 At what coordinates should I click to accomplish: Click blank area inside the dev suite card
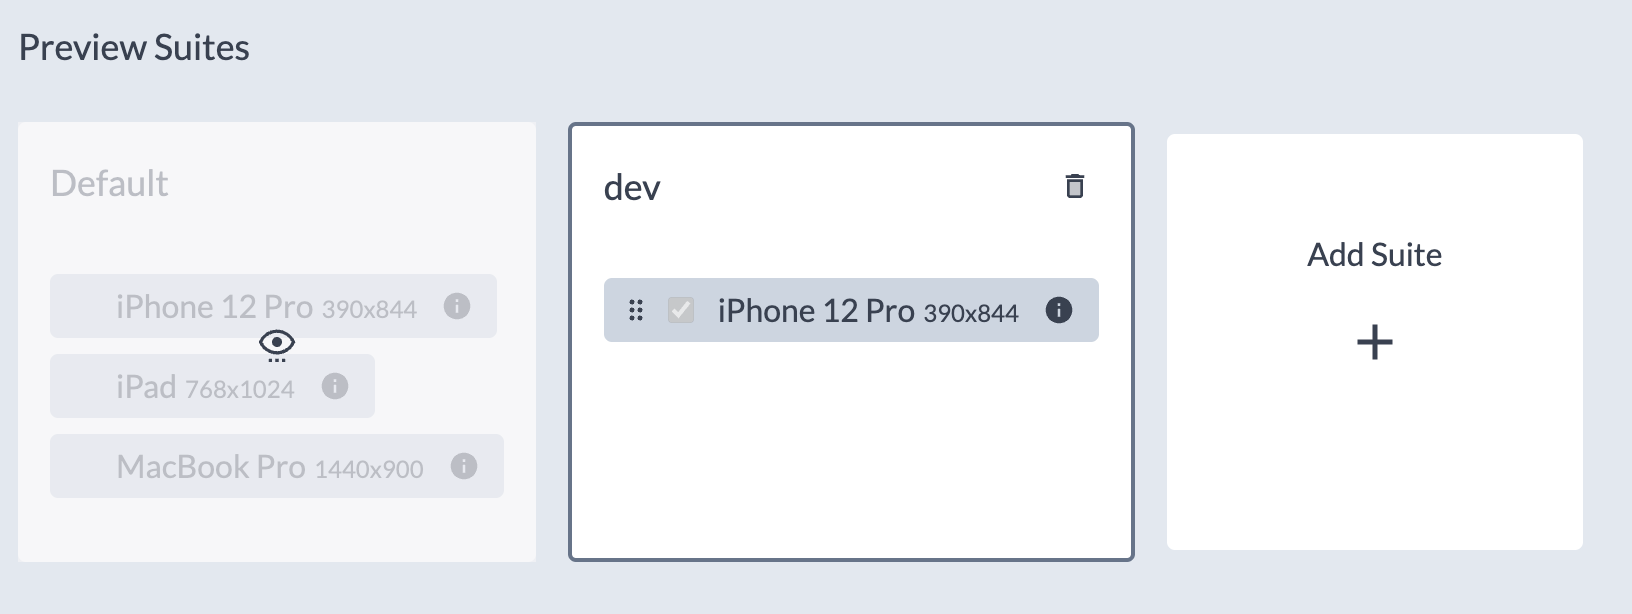[x=850, y=450]
